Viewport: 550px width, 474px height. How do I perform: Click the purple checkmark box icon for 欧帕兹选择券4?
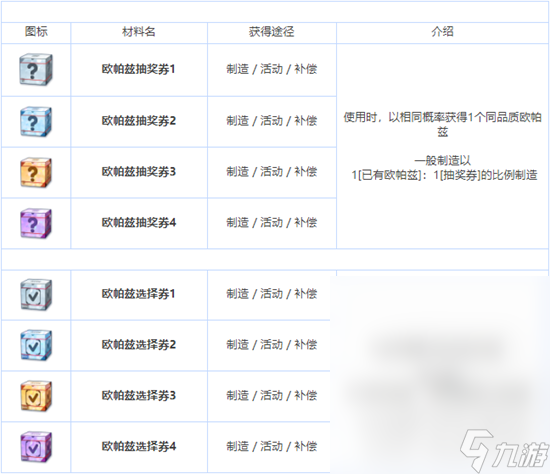(36, 447)
